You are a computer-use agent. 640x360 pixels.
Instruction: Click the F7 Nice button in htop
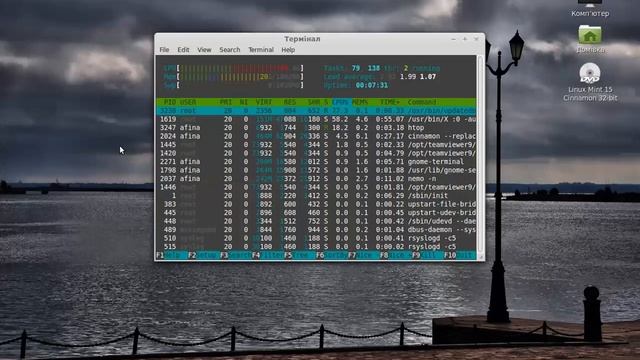pos(364,255)
